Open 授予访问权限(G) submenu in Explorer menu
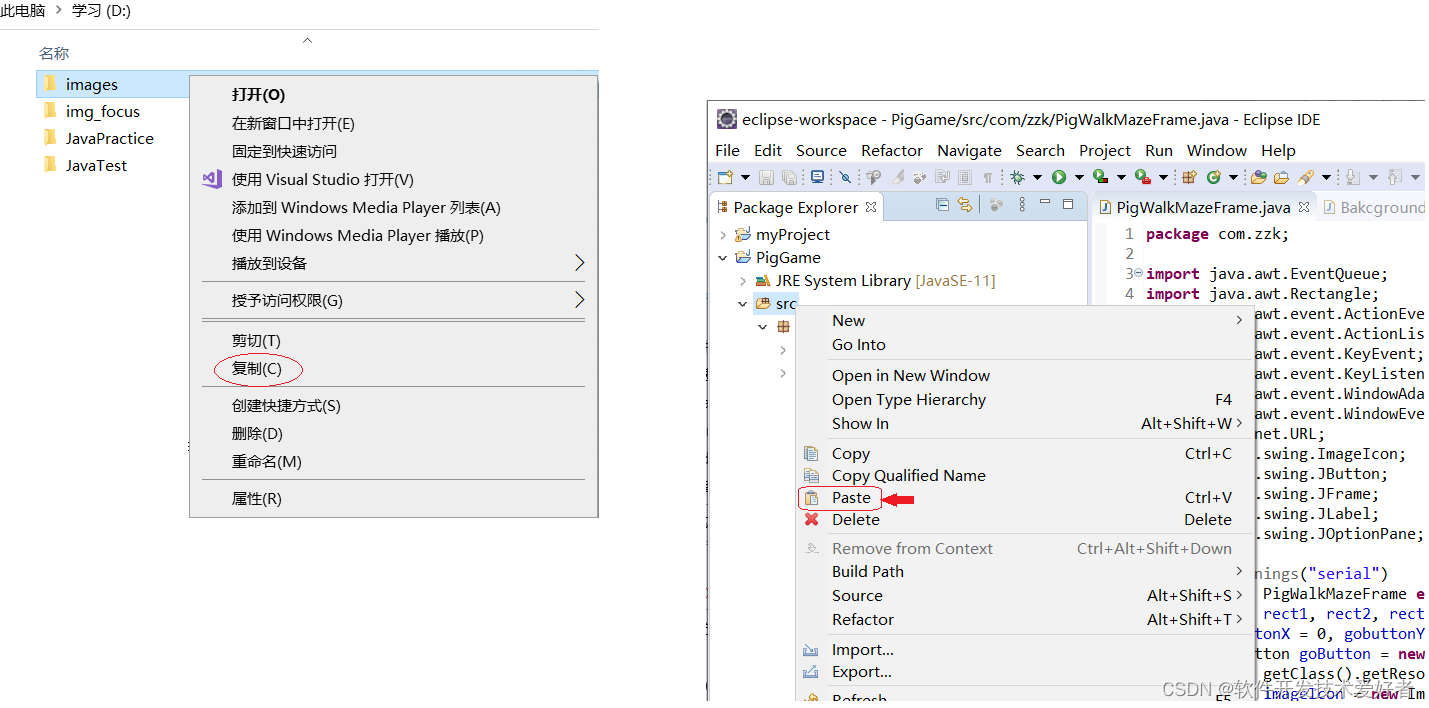The image size is (1429, 708). coord(393,301)
